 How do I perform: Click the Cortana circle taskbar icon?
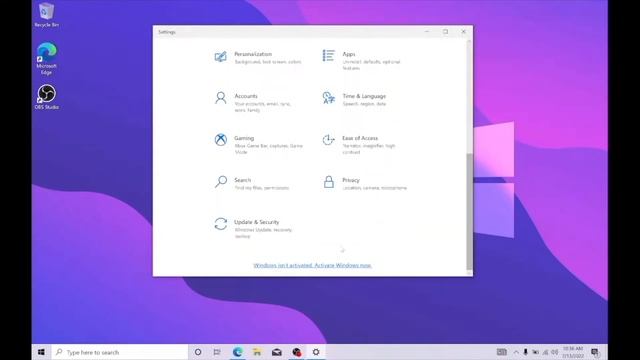coord(198,352)
